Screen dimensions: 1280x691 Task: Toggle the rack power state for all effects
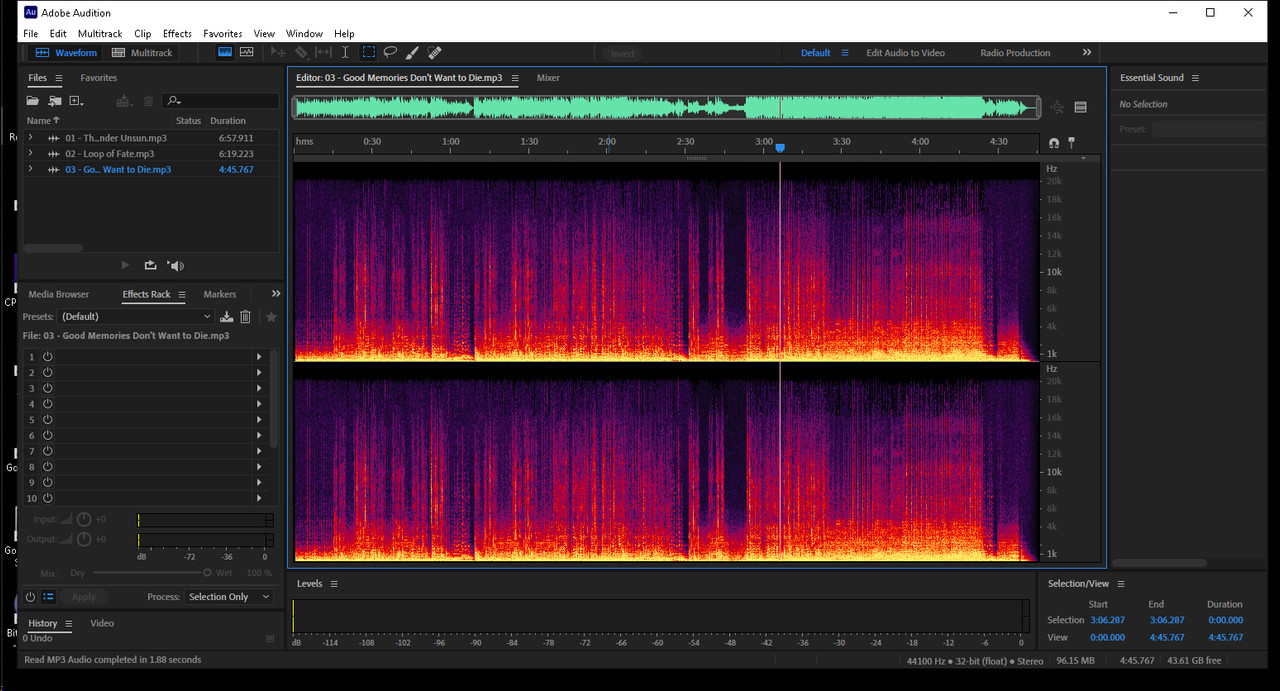coord(30,597)
